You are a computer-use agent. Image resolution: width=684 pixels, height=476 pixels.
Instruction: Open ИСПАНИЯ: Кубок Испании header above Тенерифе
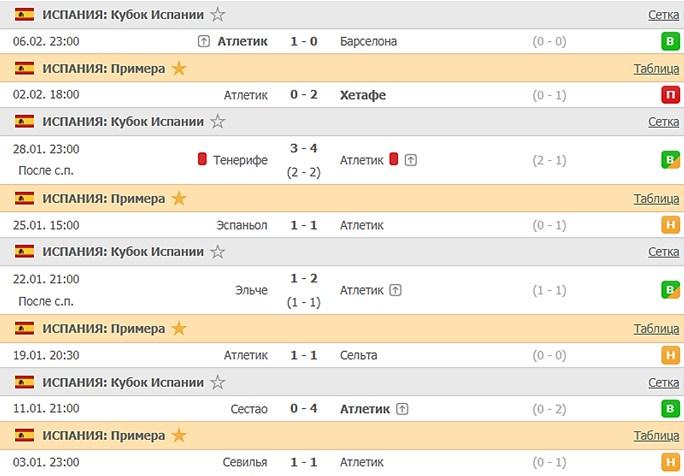tap(123, 121)
